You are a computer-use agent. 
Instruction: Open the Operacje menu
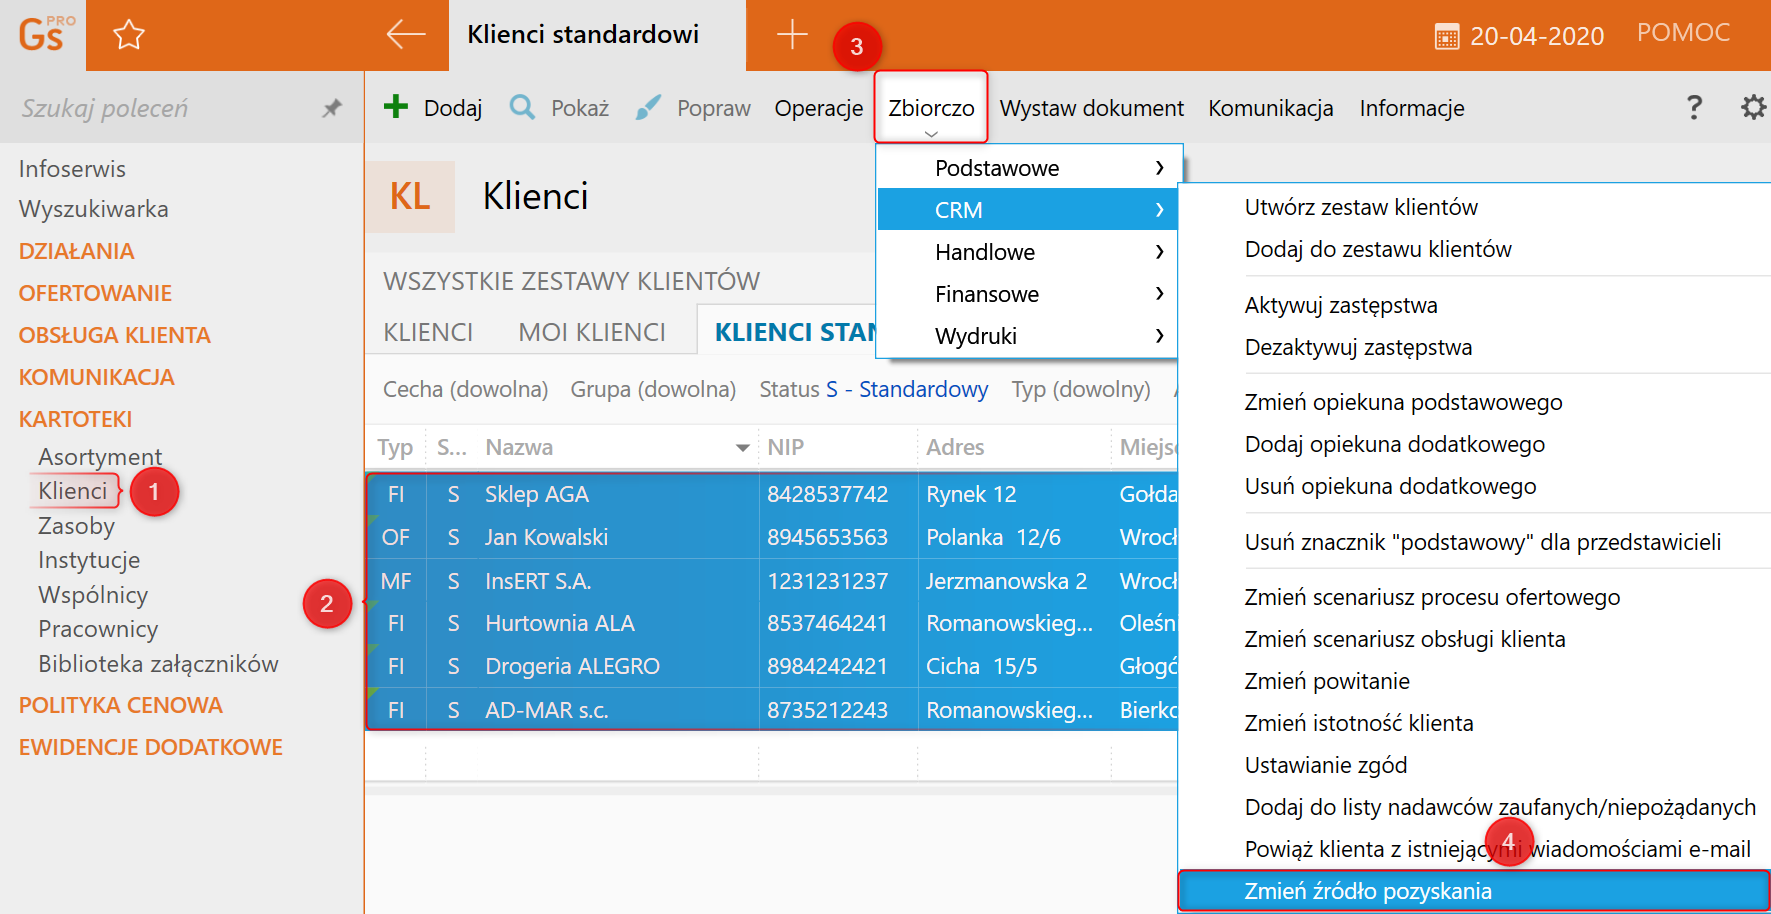819,108
